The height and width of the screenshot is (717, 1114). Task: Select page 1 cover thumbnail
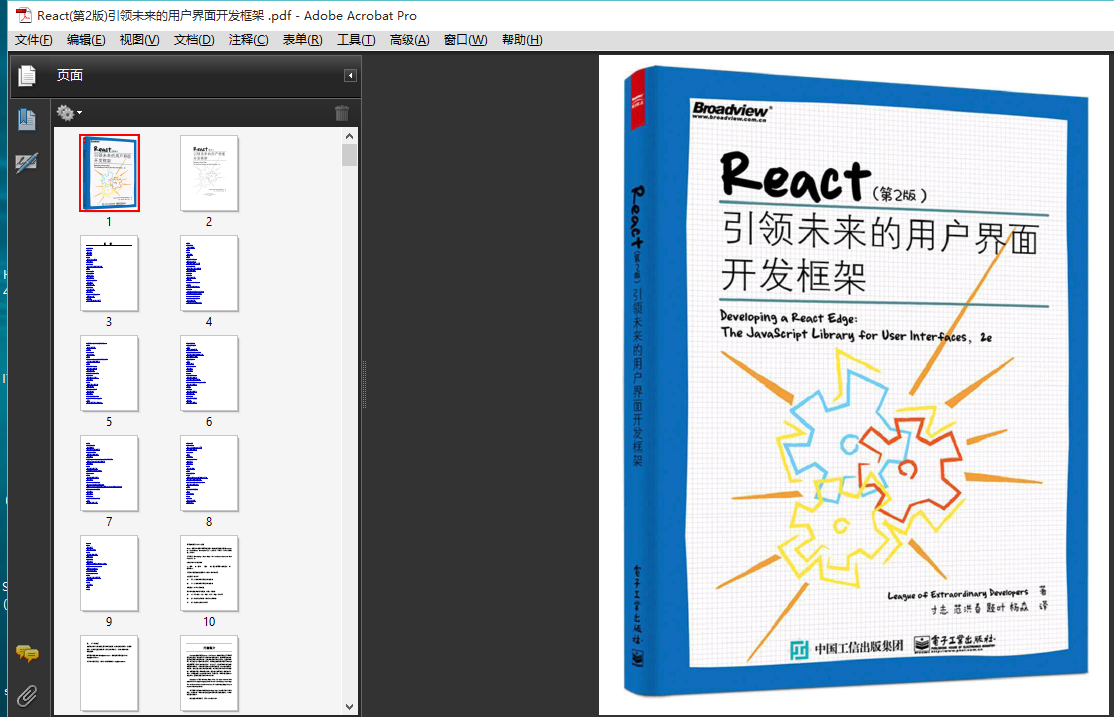pos(109,173)
